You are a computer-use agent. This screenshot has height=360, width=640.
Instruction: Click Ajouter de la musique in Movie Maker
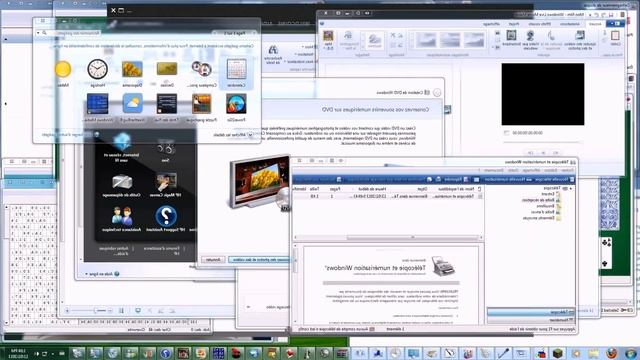tap(551, 40)
